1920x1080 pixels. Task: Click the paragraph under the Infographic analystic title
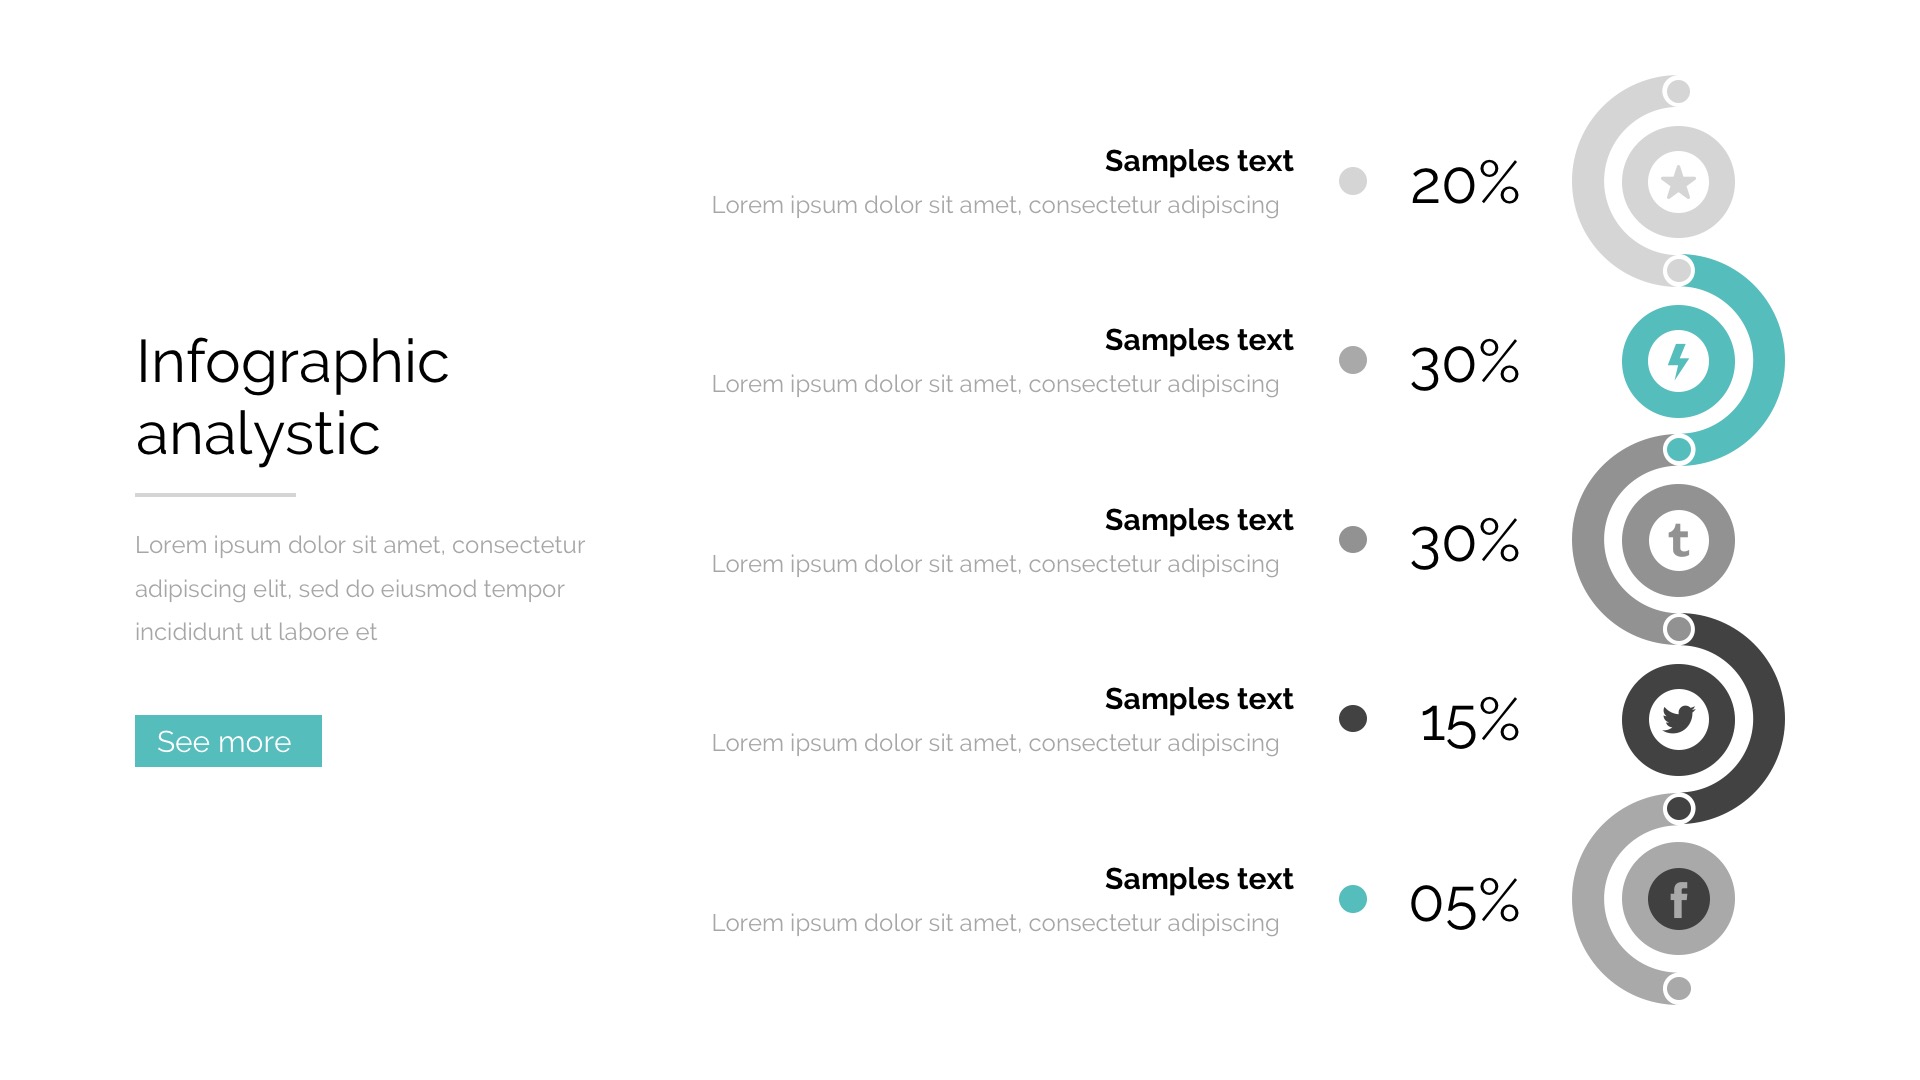359,588
